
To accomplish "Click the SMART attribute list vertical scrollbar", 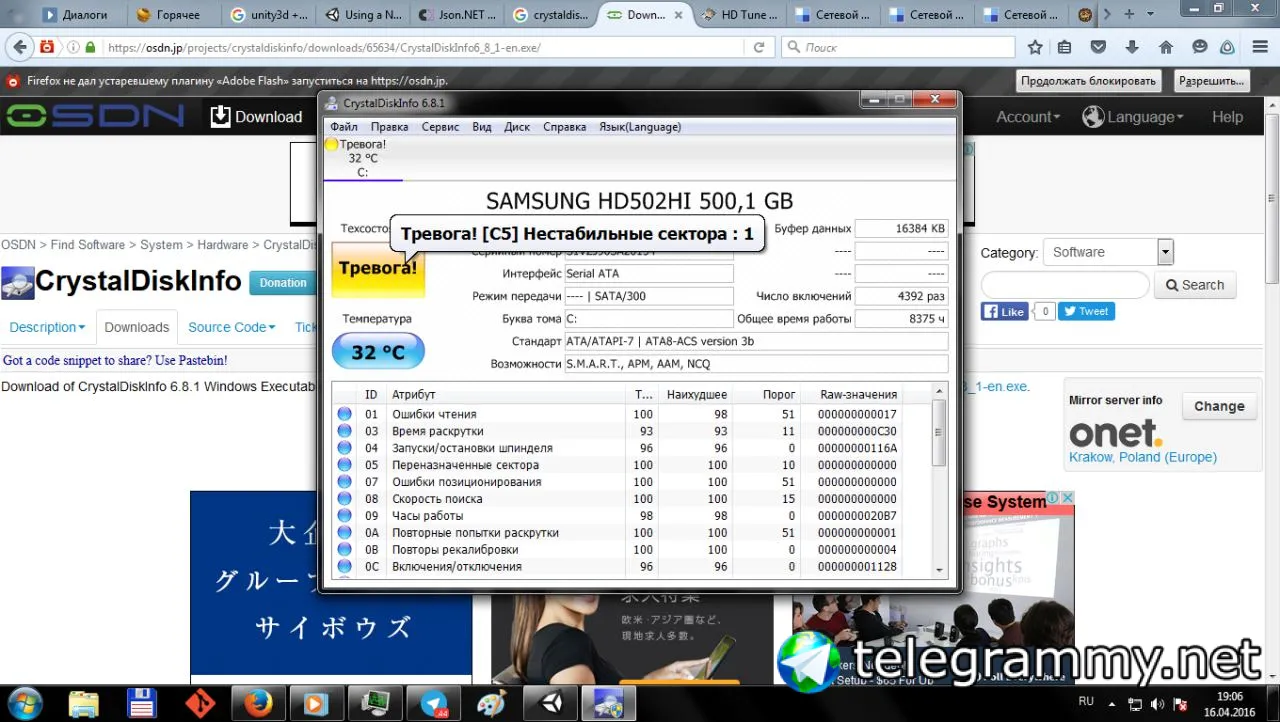I will (x=939, y=480).
